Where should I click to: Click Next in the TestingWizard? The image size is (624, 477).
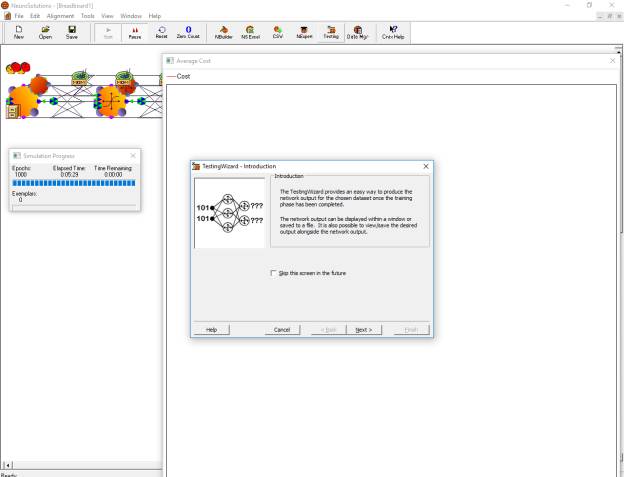coord(363,329)
